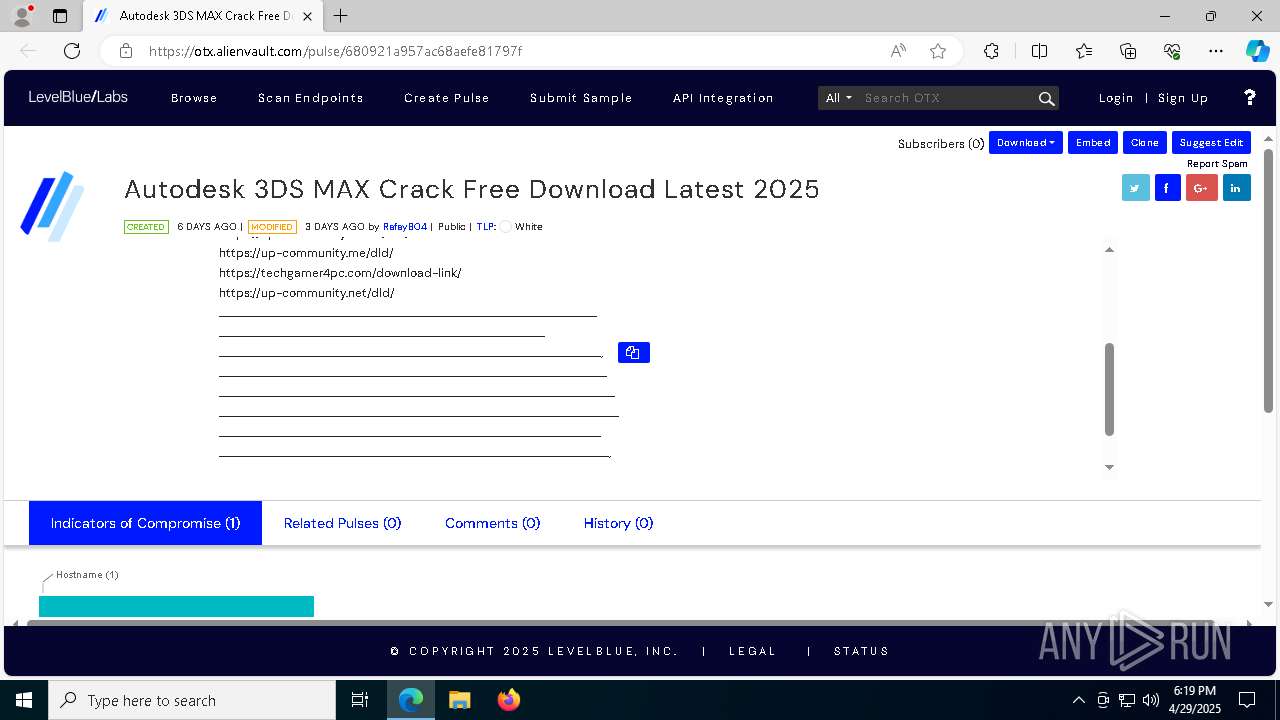This screenshot has width=1280, height=720.
Task: Open the browser profile icon
Action: click(22, 16)
